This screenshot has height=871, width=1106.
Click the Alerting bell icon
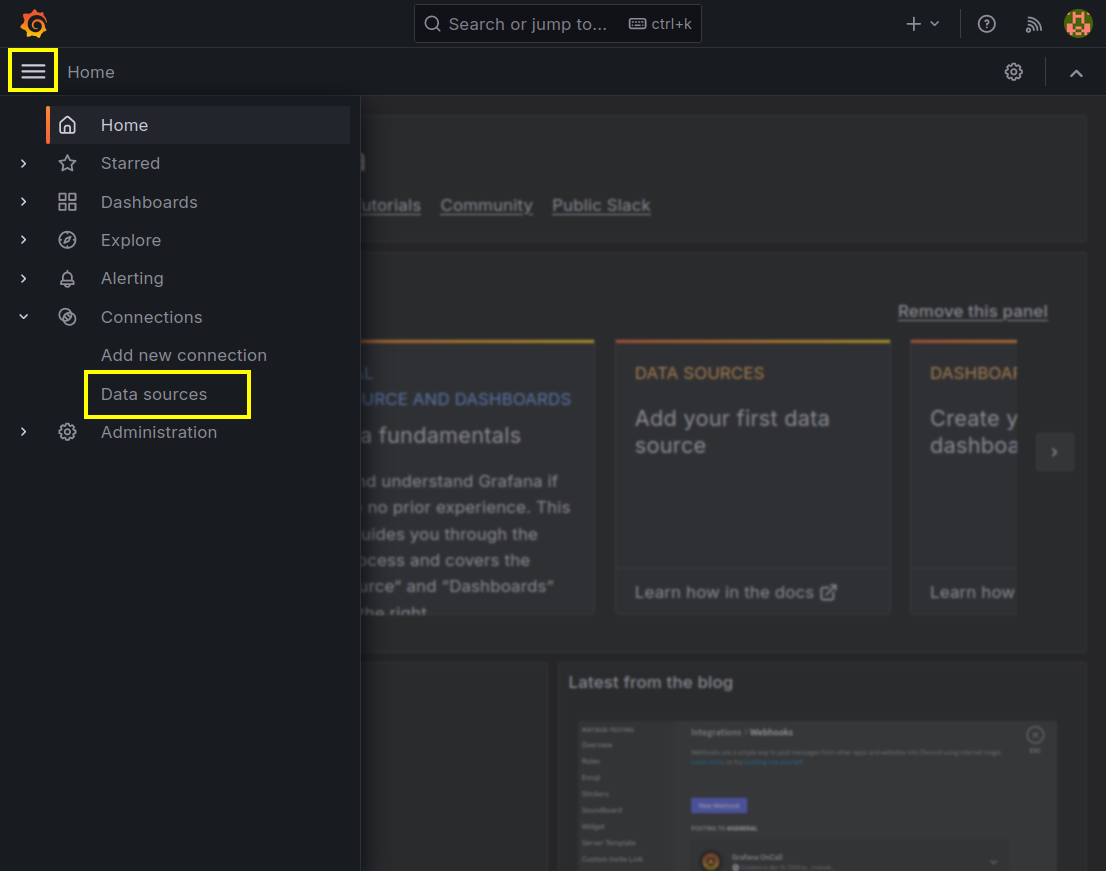point(67,279)
